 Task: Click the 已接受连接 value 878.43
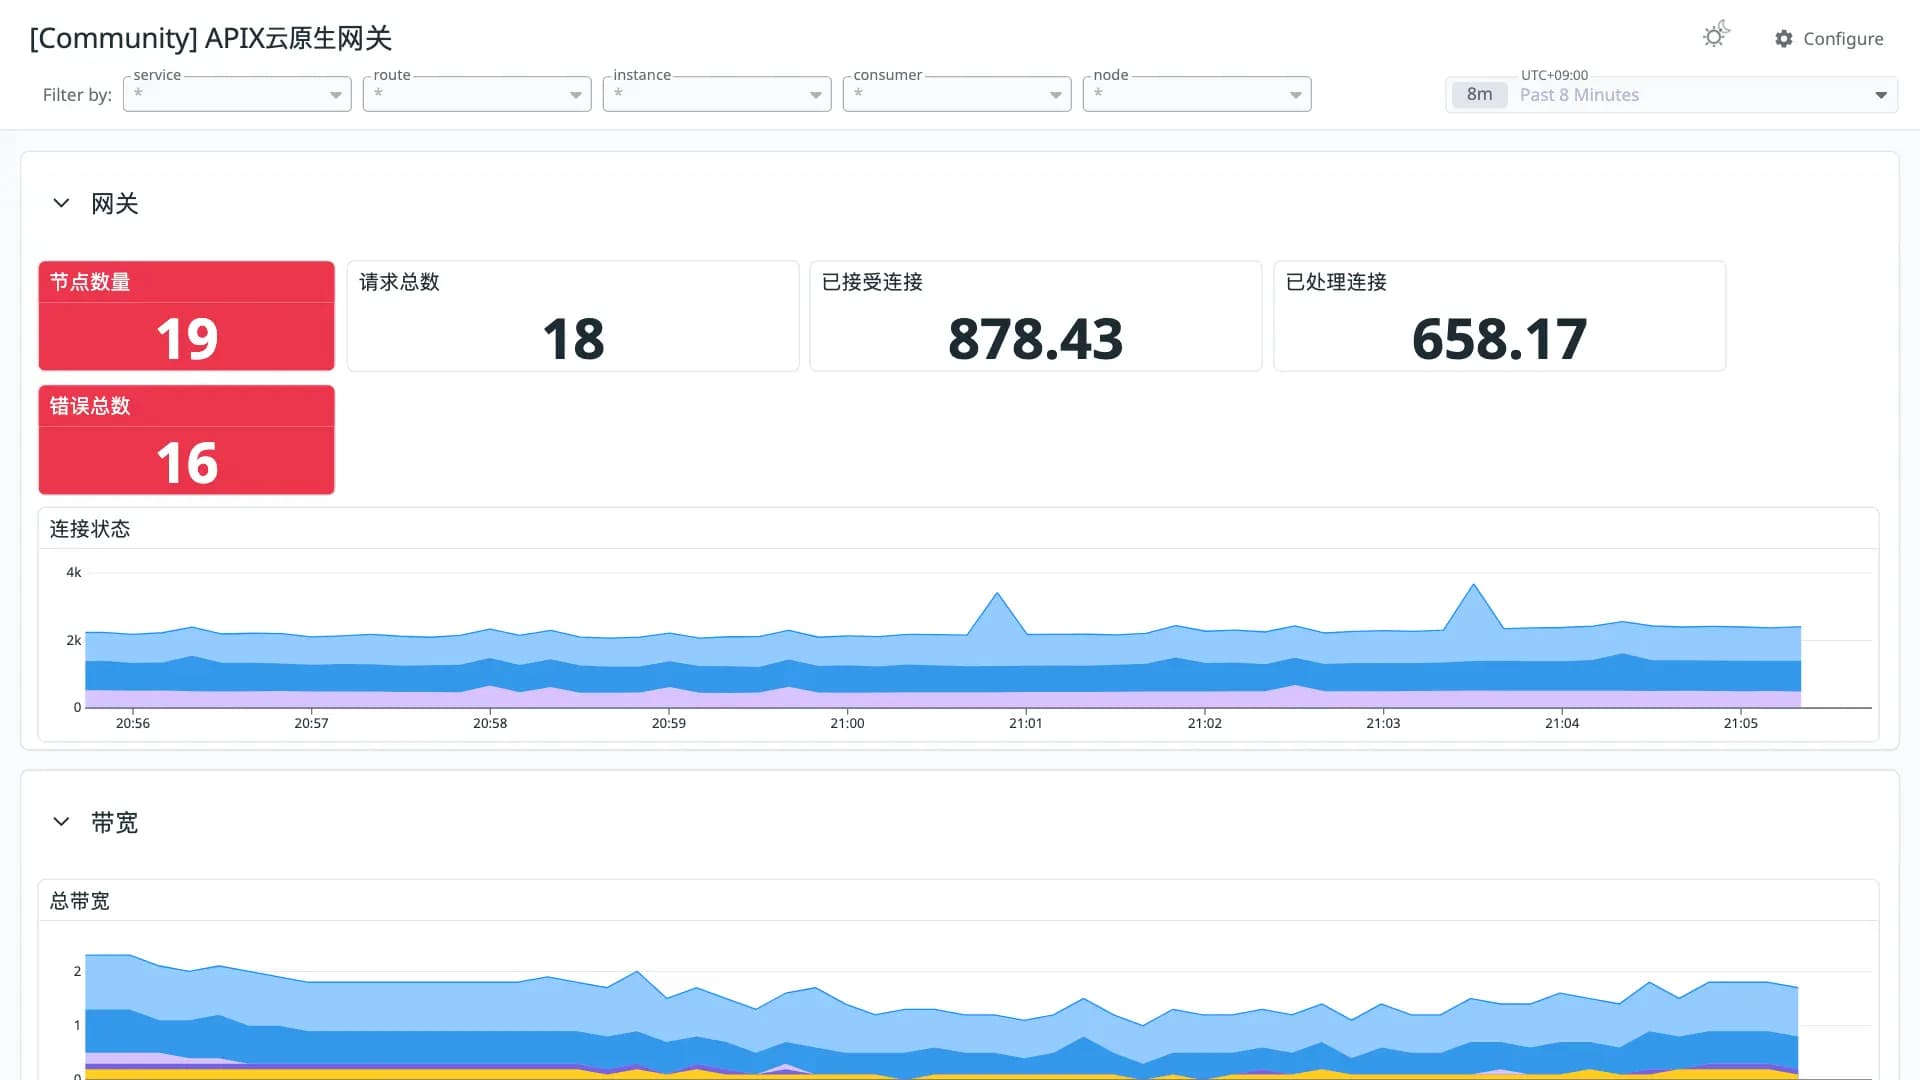tap(1035, 339)
